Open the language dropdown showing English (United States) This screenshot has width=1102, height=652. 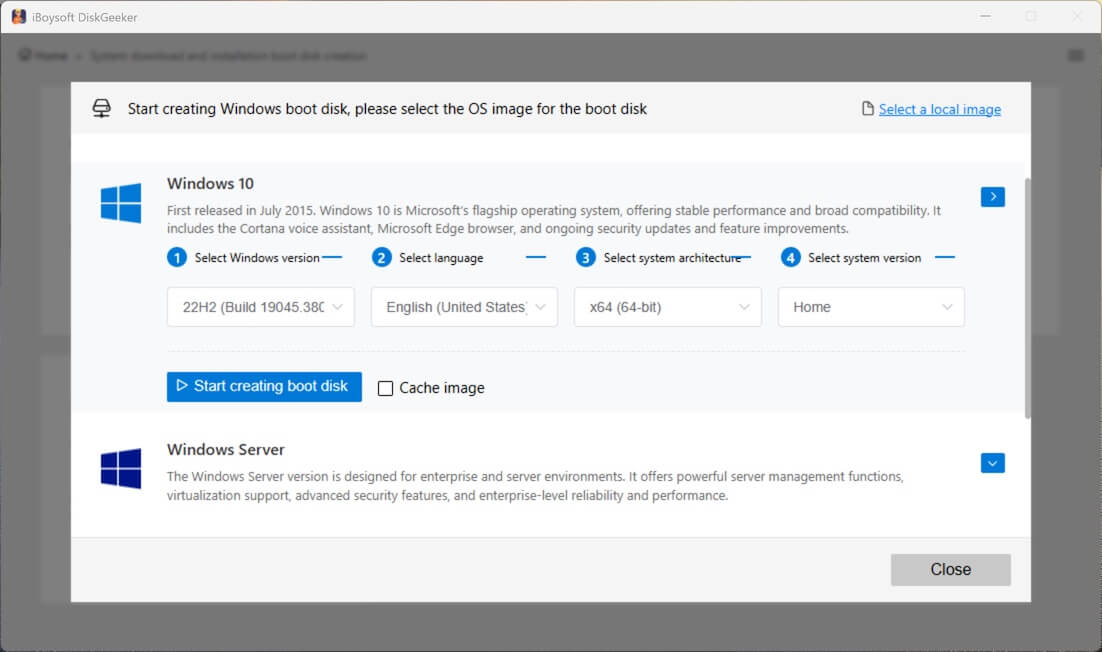[463, 307]
